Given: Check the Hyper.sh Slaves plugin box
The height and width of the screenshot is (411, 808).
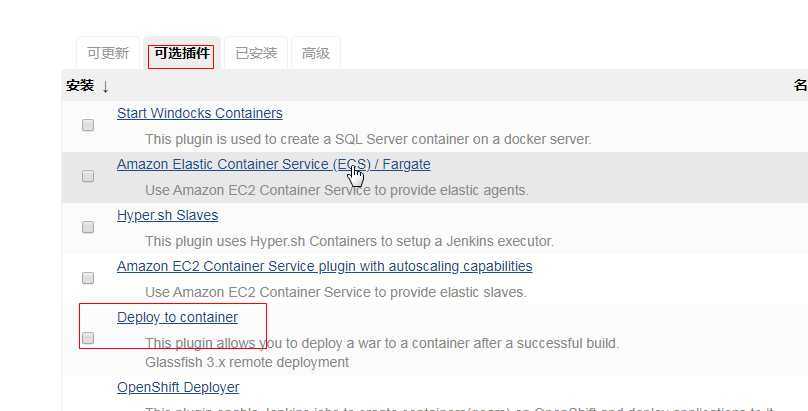Looking at the screenshot, I should click(88, 227).
